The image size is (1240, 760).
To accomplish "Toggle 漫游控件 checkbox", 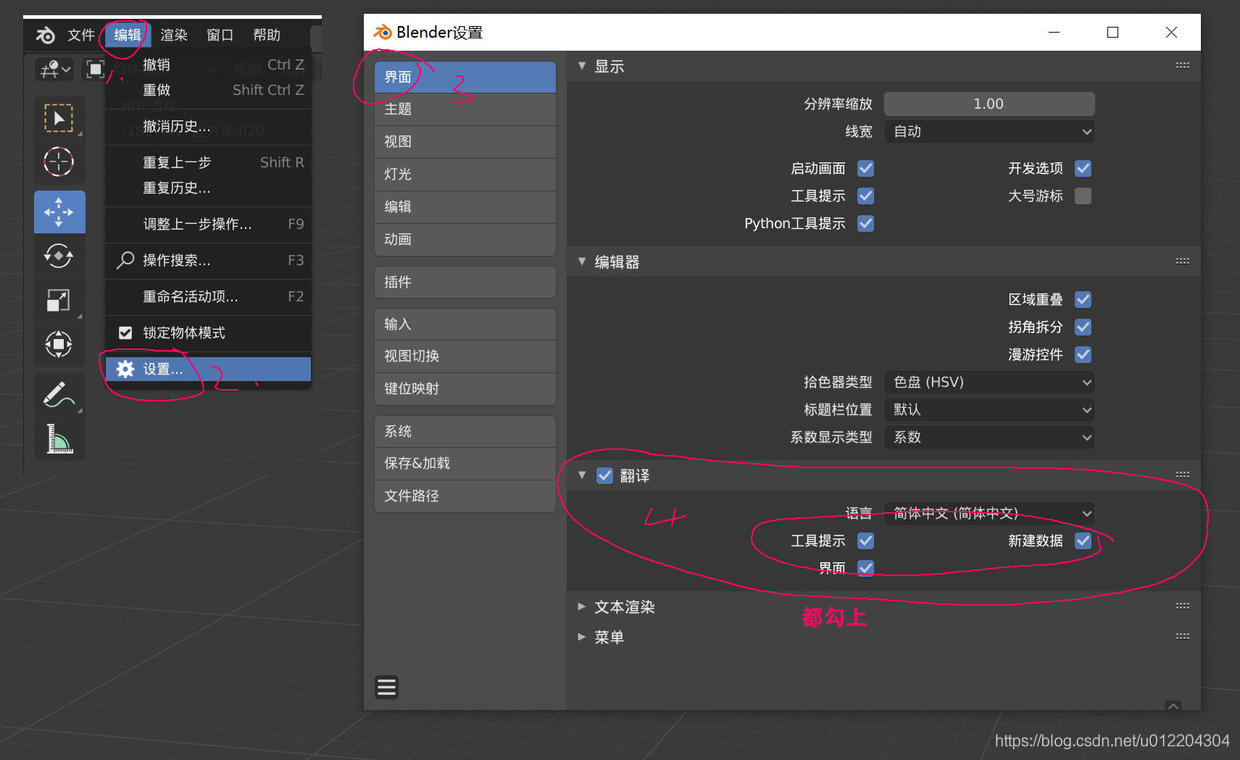I will [x=1083, y=354].
